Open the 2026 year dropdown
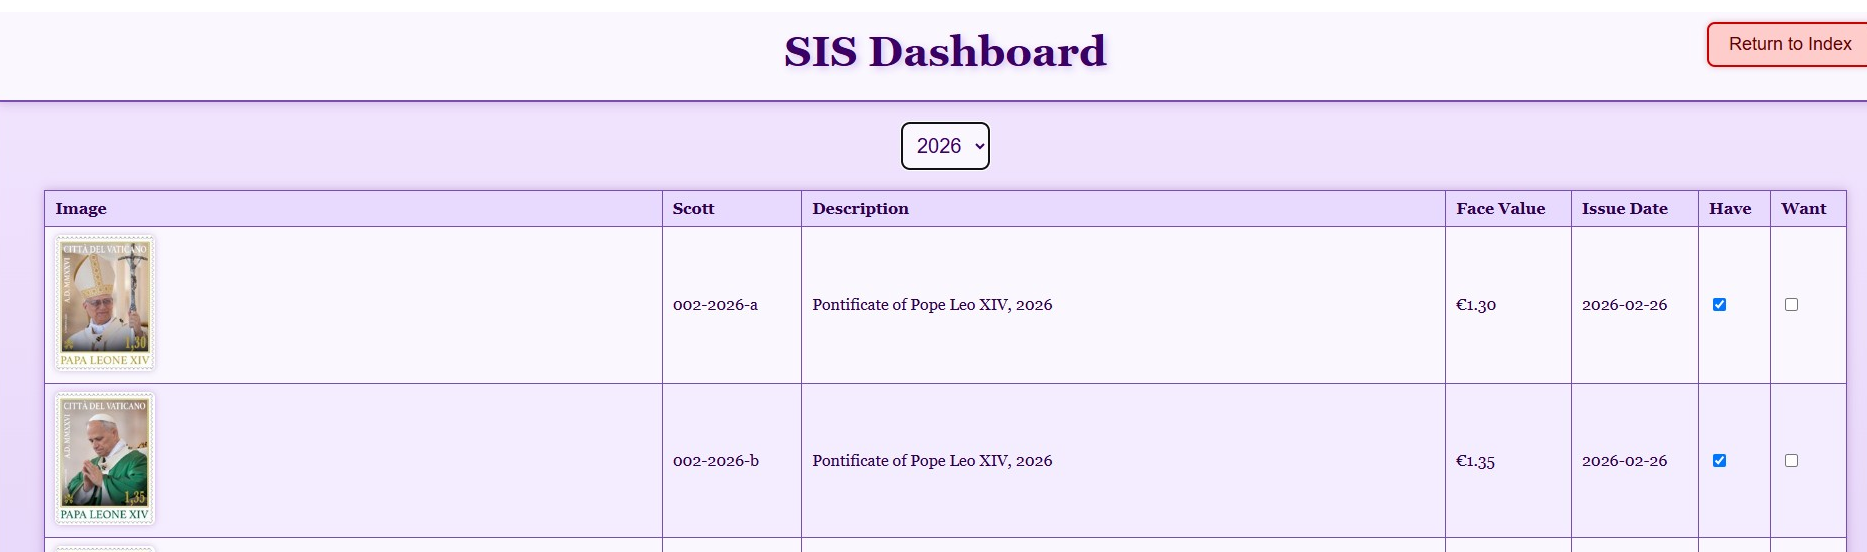The width and height of the screenshot is (1867, 552). point(945,146)
